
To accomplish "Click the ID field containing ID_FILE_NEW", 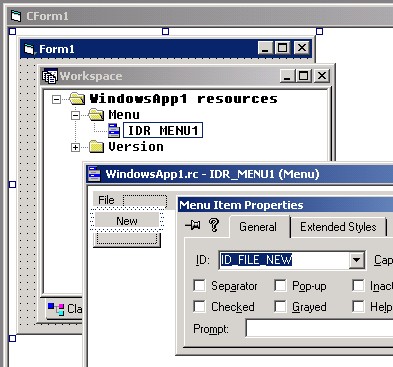I will [x=284, y=260].
